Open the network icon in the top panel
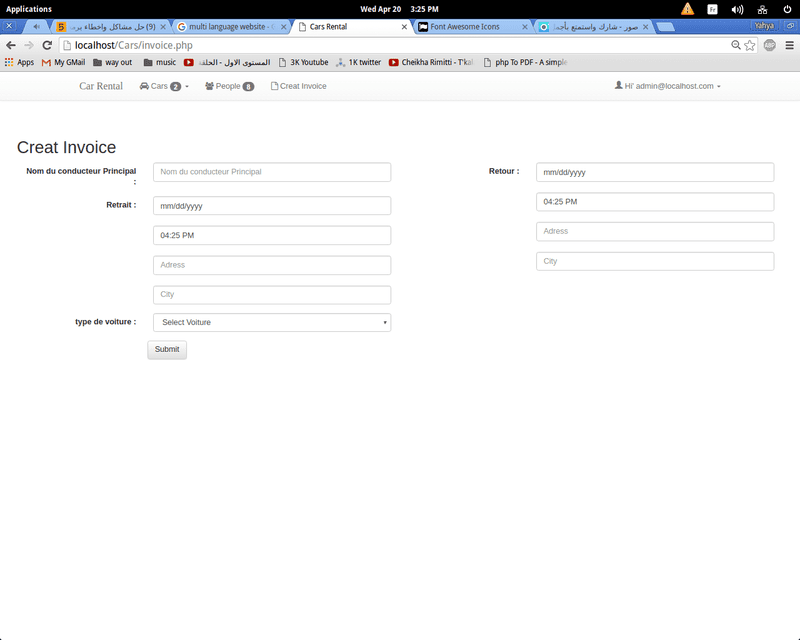The image size is (800, 640). [x=762, y=9]
